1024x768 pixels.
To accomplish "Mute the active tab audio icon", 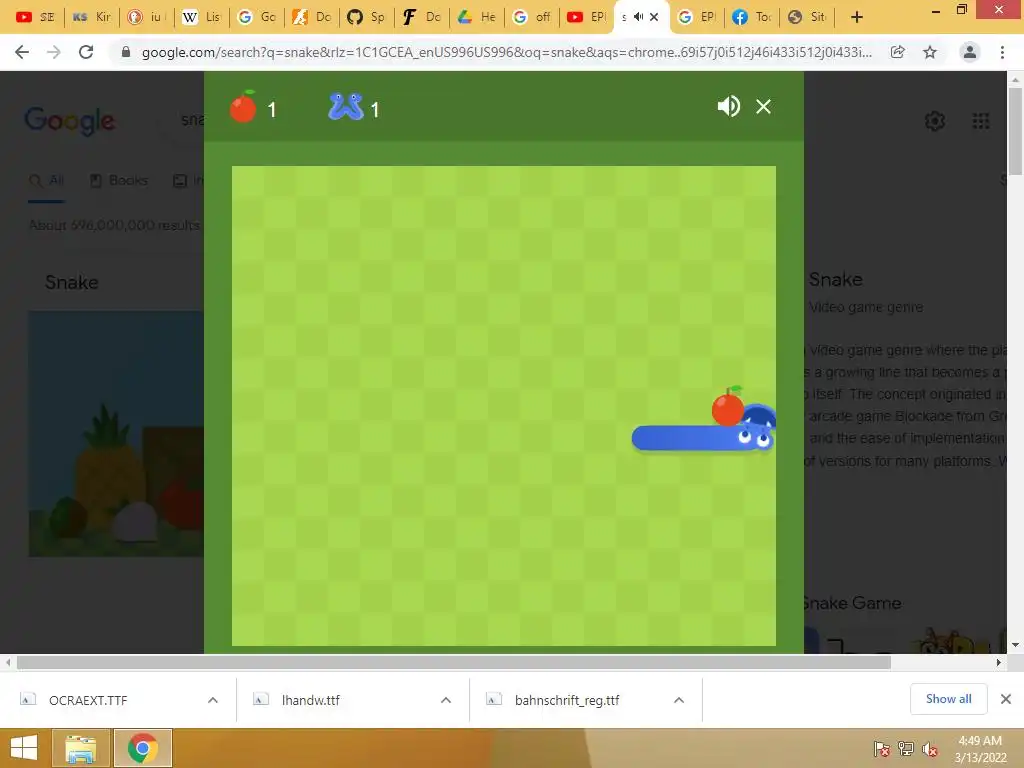I will pyautogui.click(x=638, y=17).
